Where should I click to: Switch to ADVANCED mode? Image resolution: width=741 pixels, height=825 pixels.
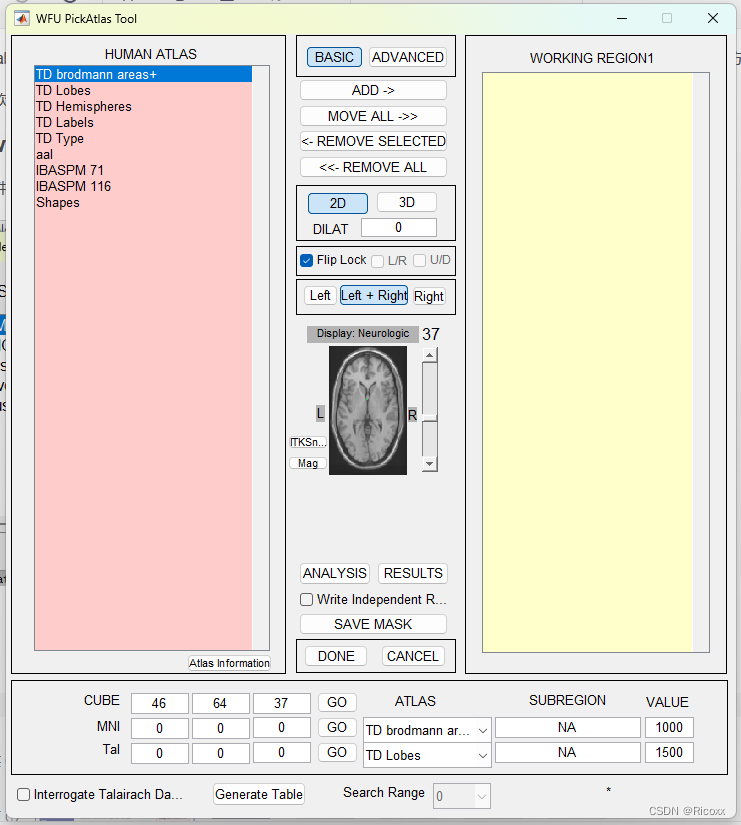408,57
